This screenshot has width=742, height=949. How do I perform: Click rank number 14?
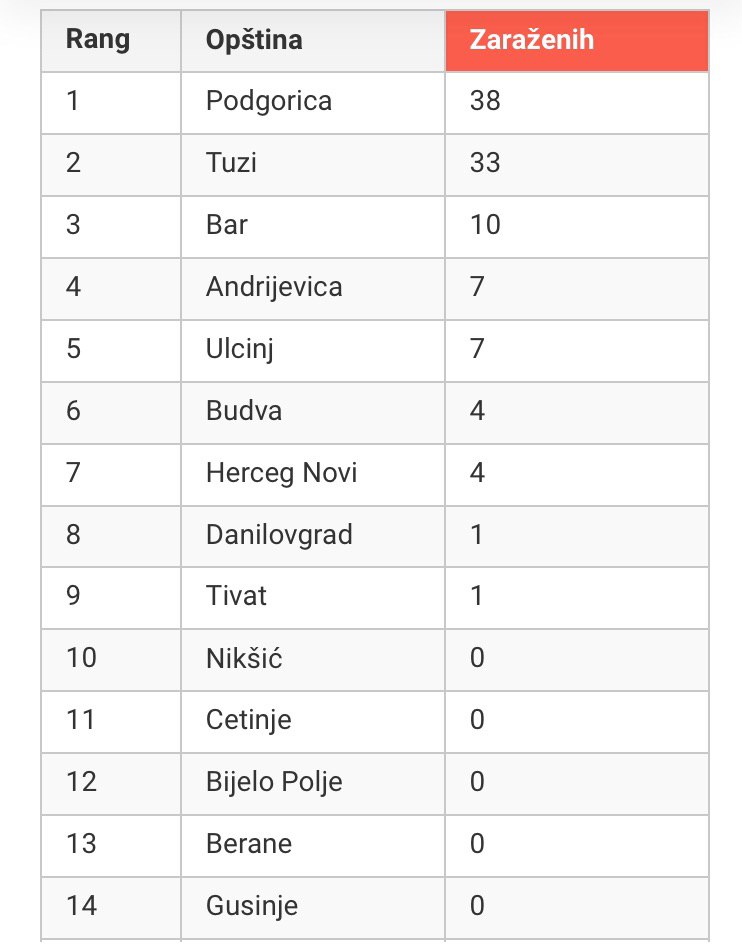[81, 906]
